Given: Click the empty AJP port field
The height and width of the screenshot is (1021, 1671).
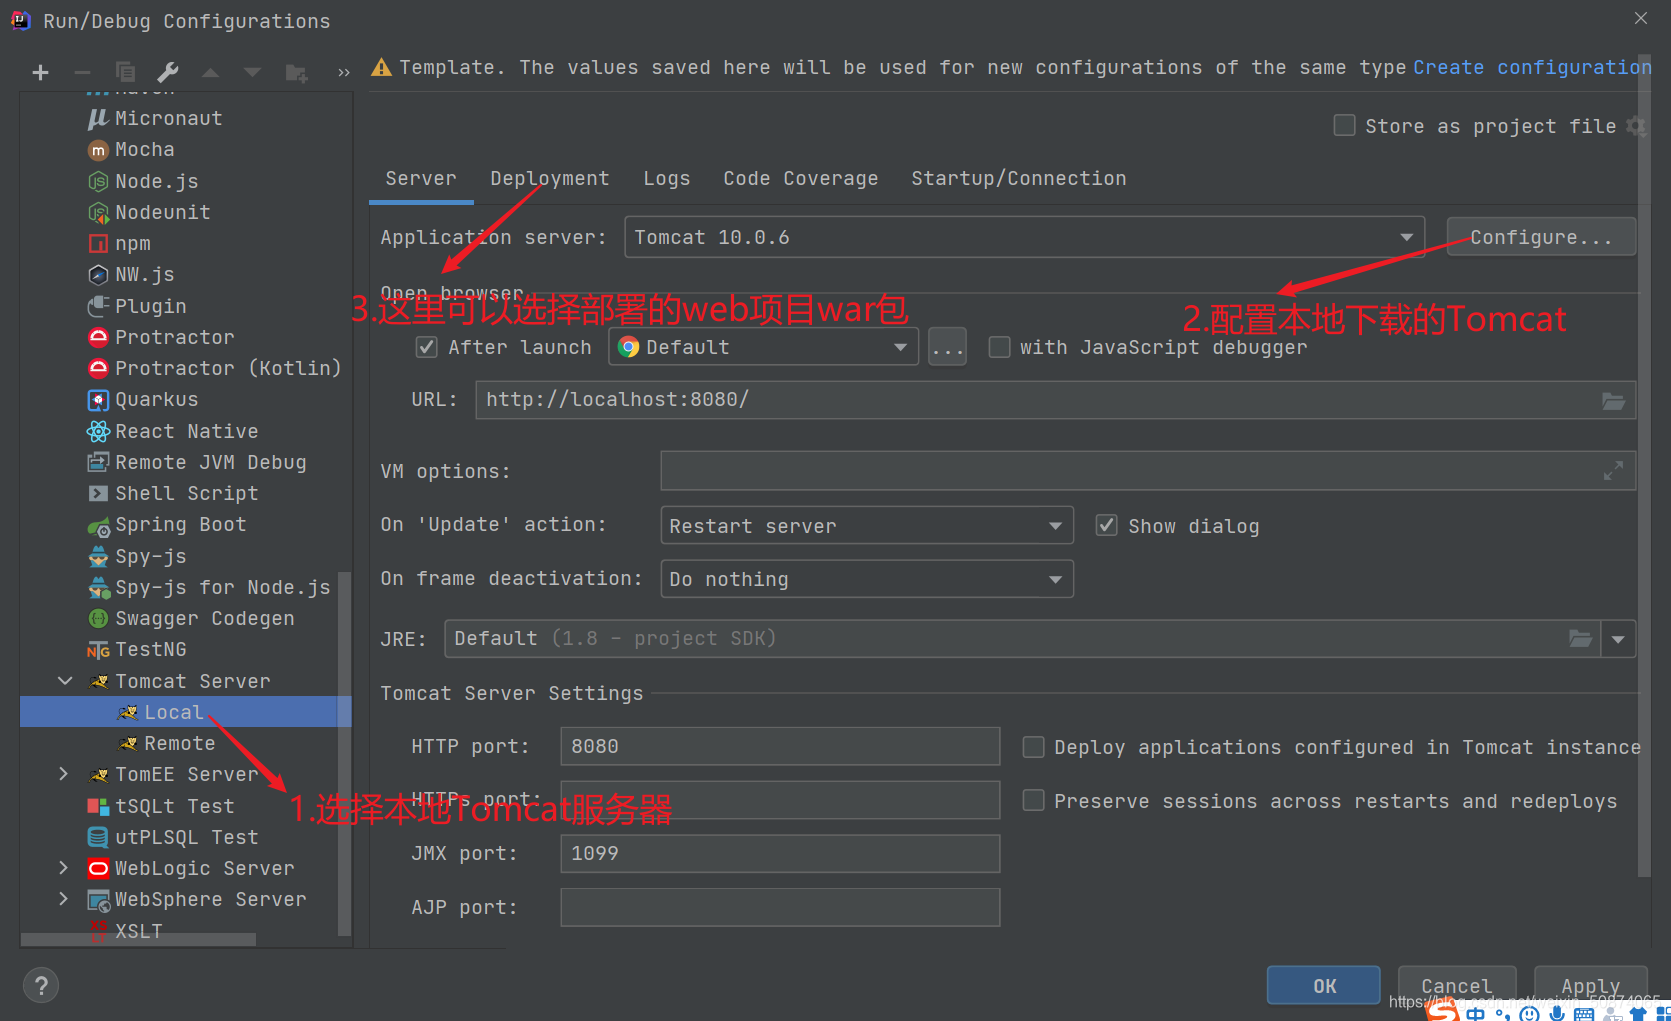Looking at the screenshot, I should (x=780, y=907).
